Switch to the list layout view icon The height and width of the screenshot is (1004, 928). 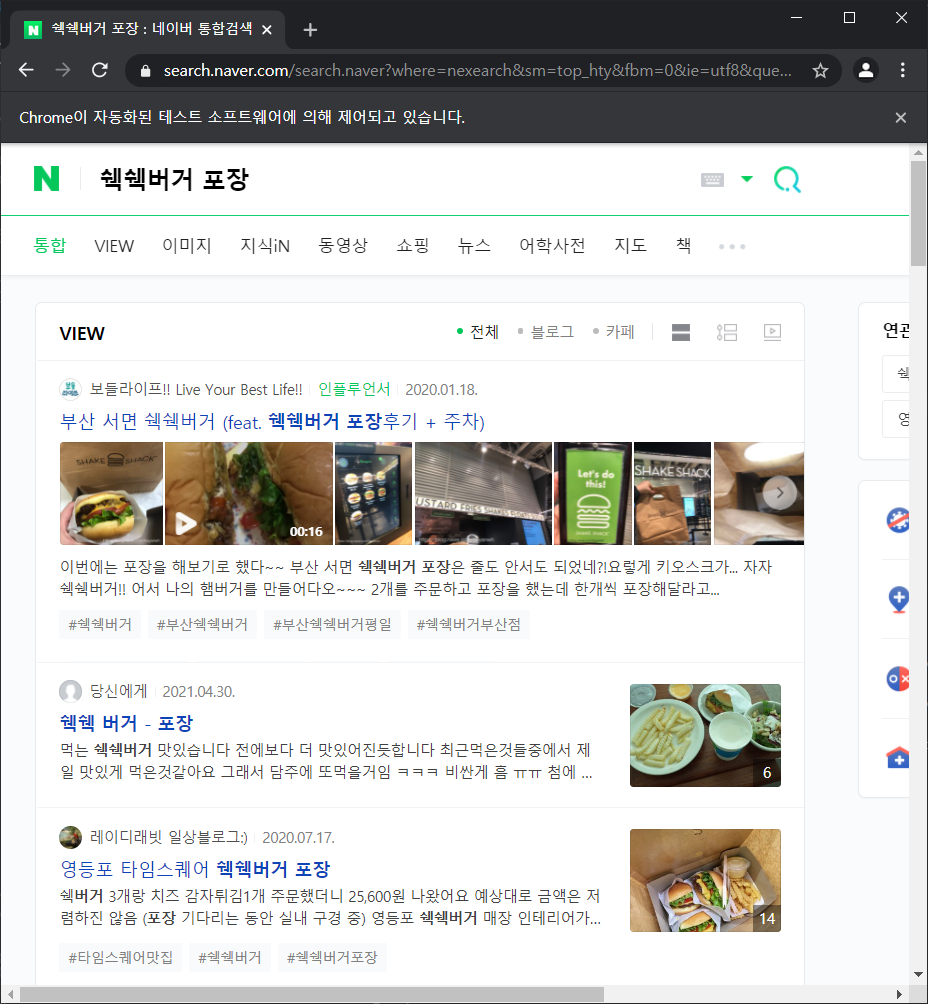(x=727, y=332)
